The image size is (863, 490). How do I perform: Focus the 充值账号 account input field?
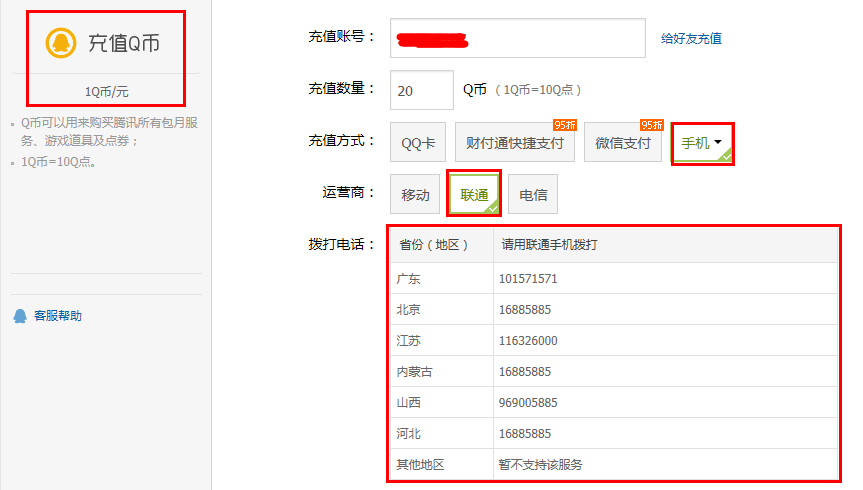[518, 38]
